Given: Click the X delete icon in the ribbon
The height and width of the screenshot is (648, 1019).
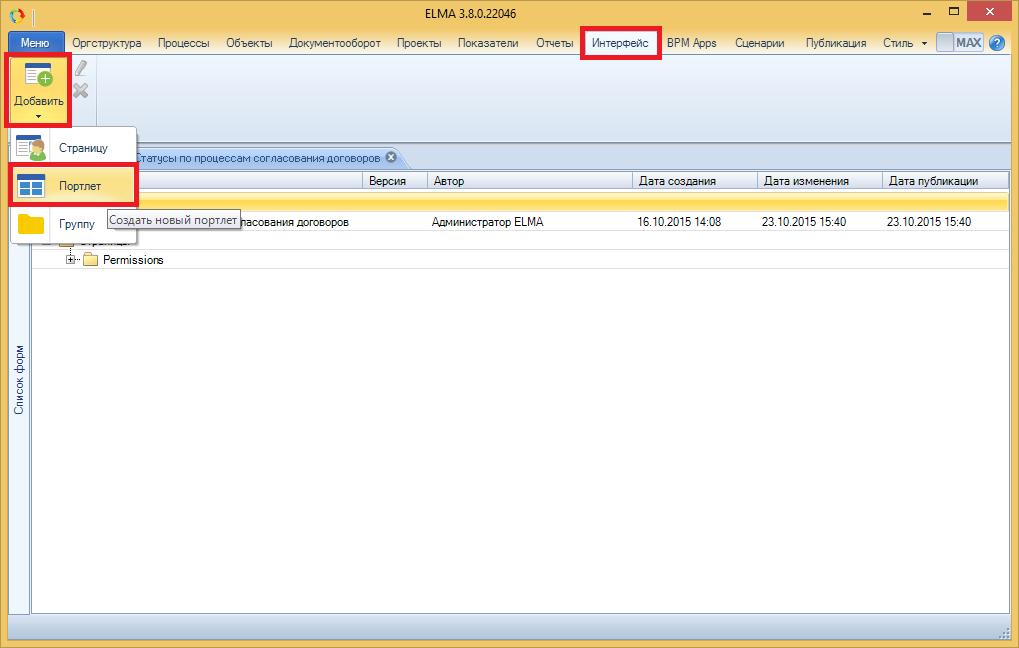Looking at the screenshot, I should pos(81,91).
